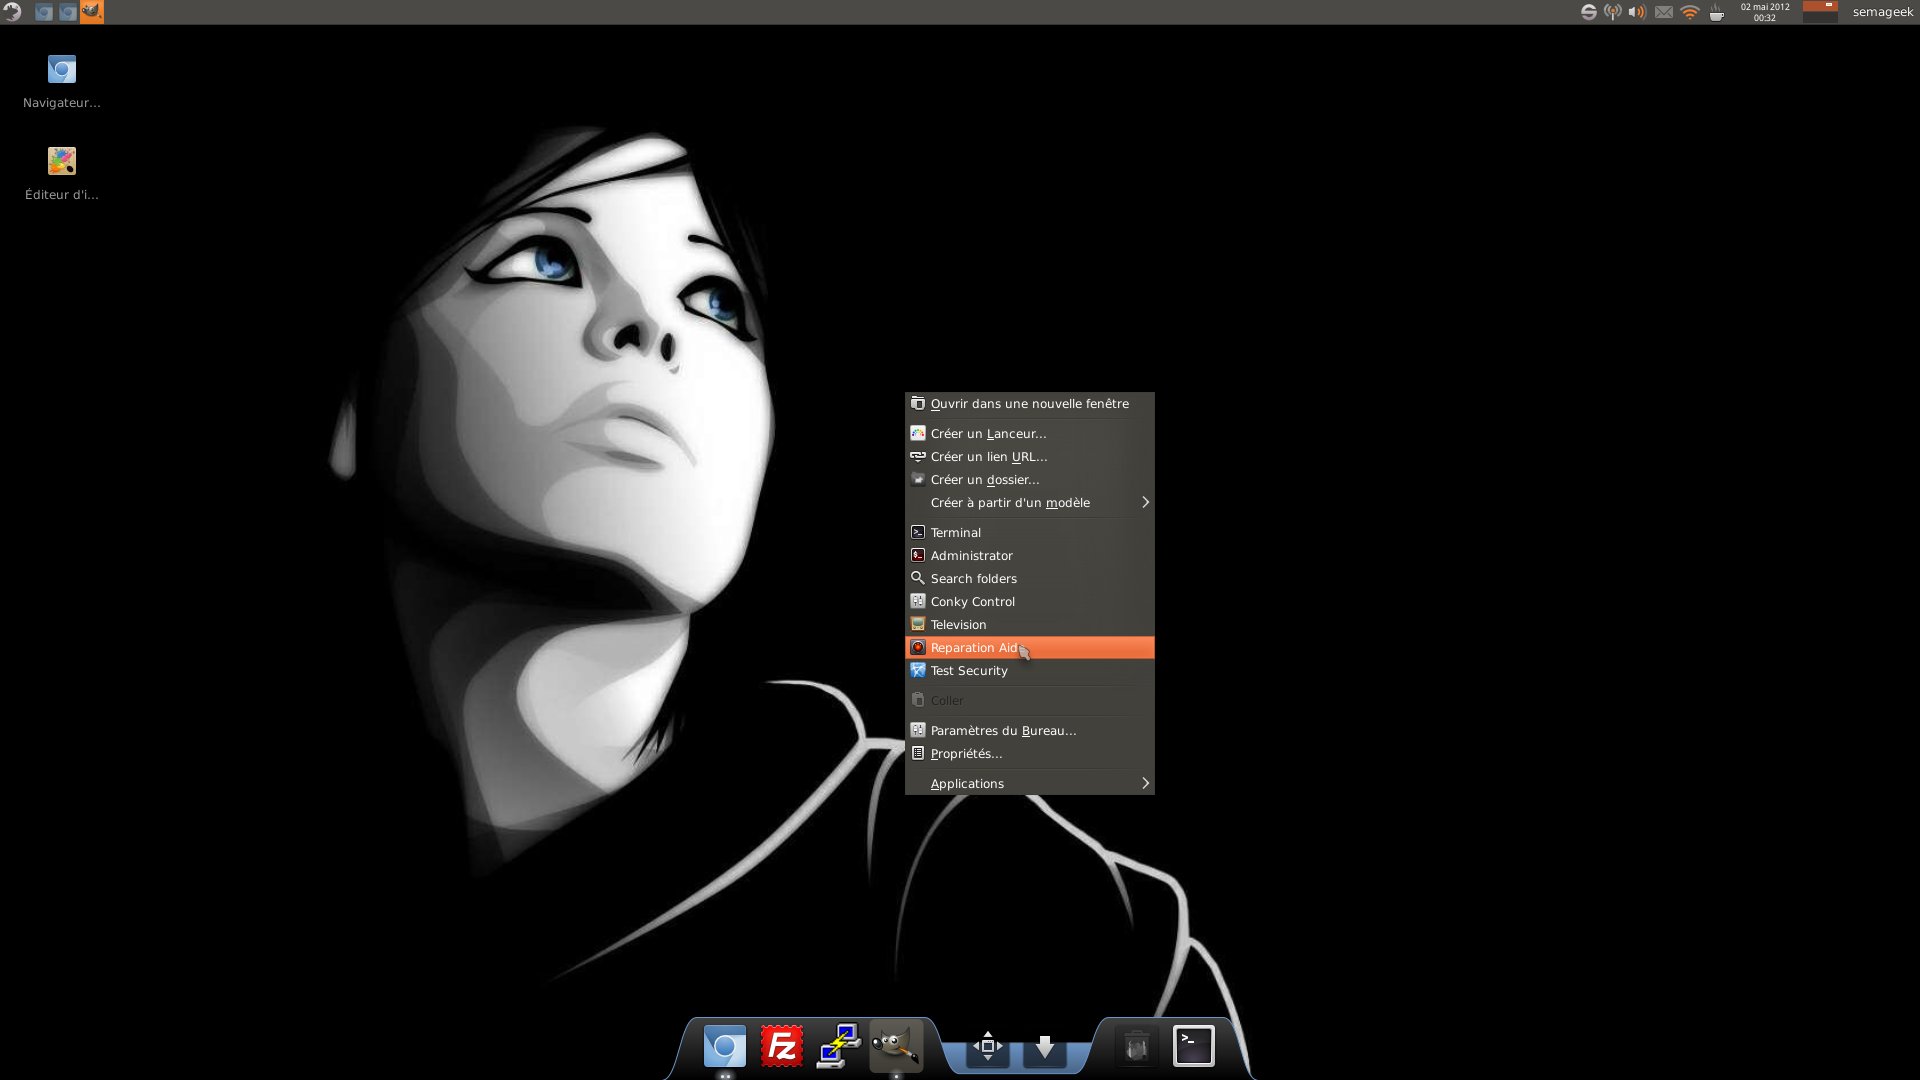Launch Chromium from the dock
Screen dimensions: 1920x1080
coord(725,1047)
